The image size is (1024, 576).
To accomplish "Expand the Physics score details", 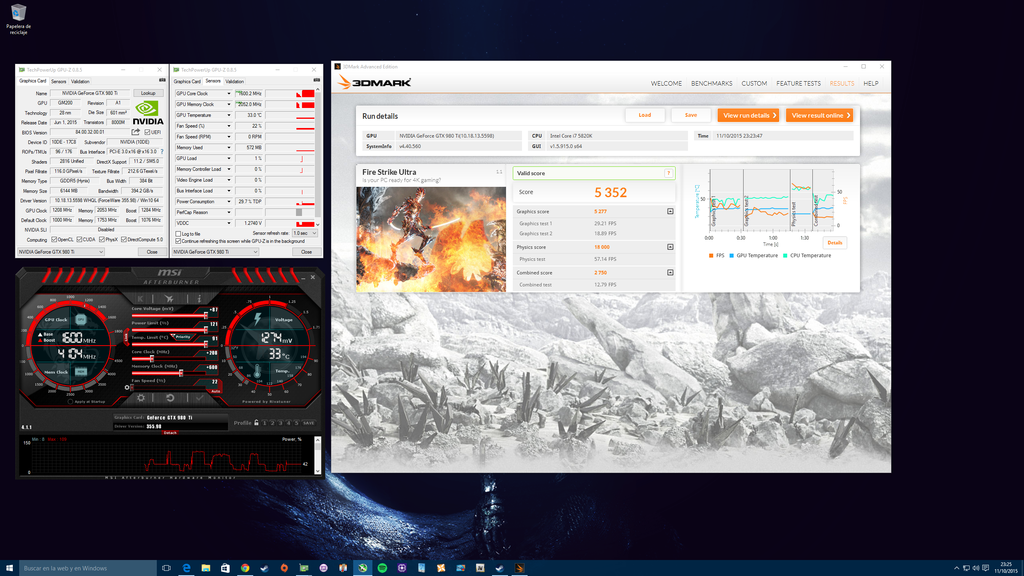I will pyautogui.click(x=670, y=247).
